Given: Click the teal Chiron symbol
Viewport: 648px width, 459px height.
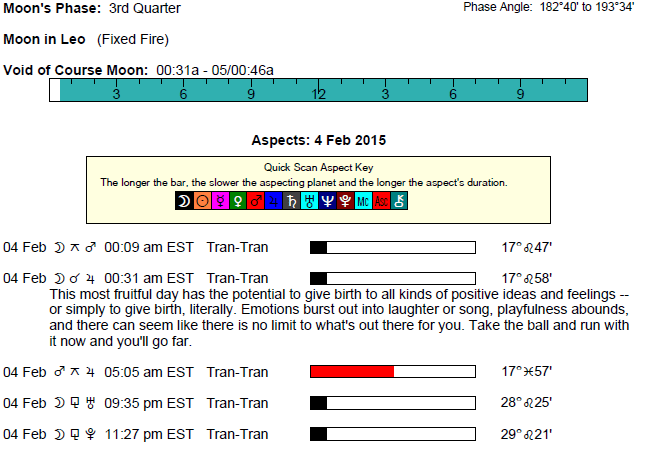Looking at the screenshot, I should 400,201.
